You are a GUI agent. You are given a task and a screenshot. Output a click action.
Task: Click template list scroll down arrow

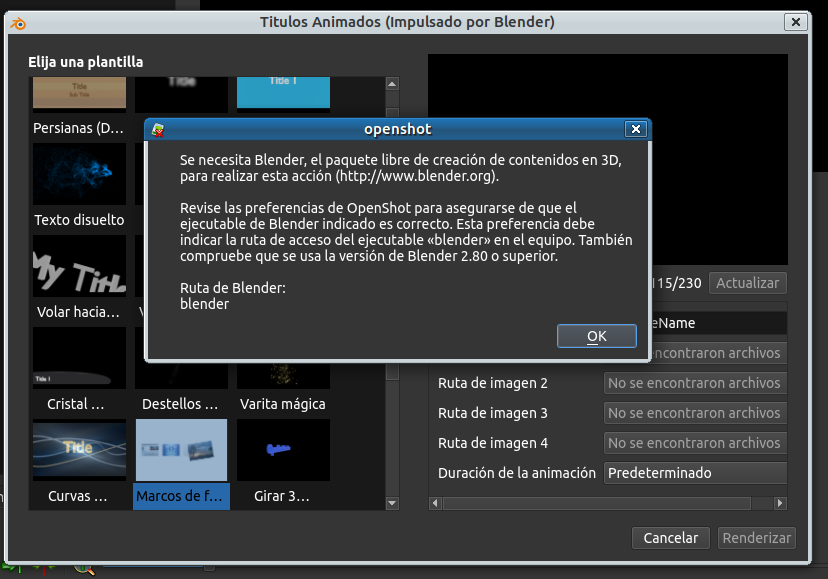pyautogui.click(x=392, y=503)
